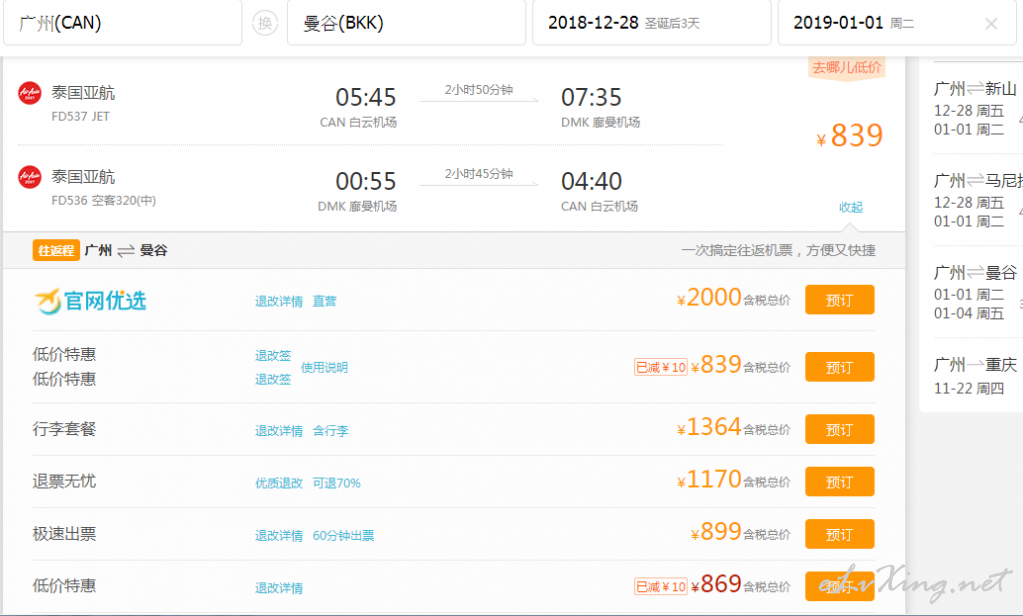Click the 07:35 arrival time

click(x=592, y=97)
